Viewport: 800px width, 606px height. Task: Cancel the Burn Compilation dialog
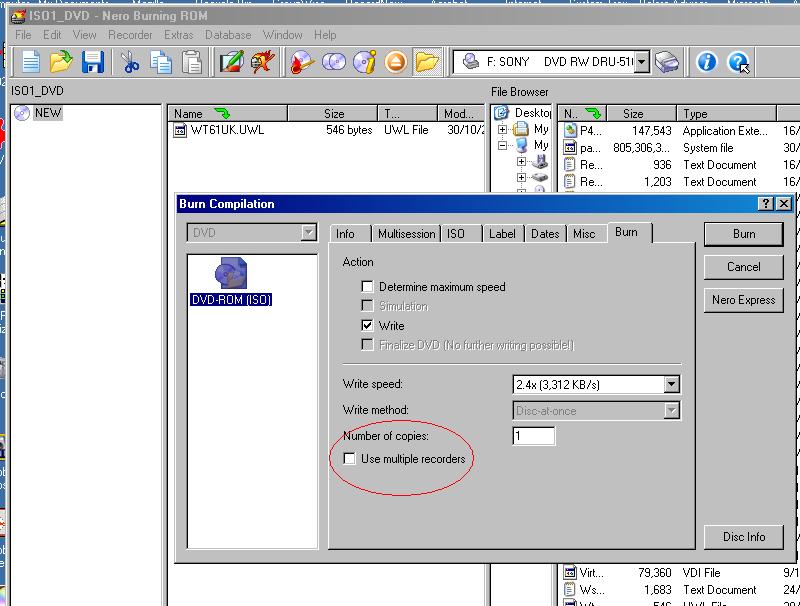pos(744,267)
